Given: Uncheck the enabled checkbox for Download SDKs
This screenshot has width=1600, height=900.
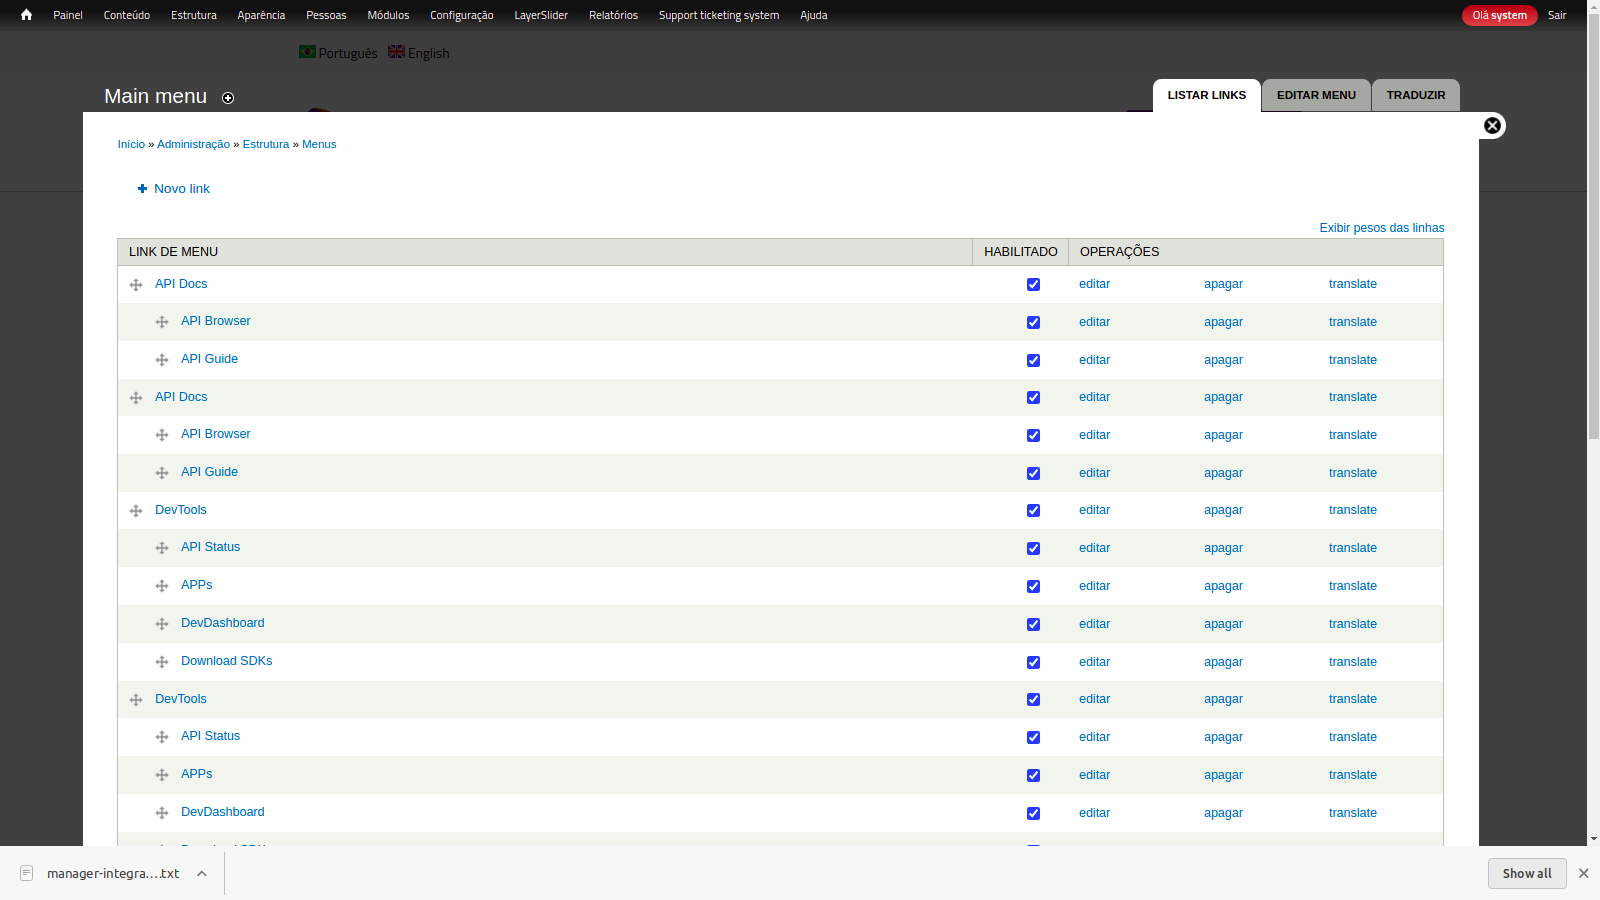Looking at the screenshot, I should coord(1033,662).
